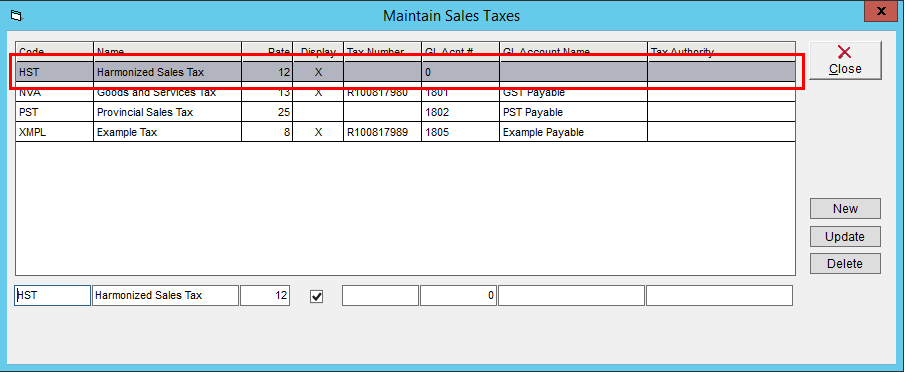
Task: Click PST Payable account name cell
Action: (x=573, y=112)
